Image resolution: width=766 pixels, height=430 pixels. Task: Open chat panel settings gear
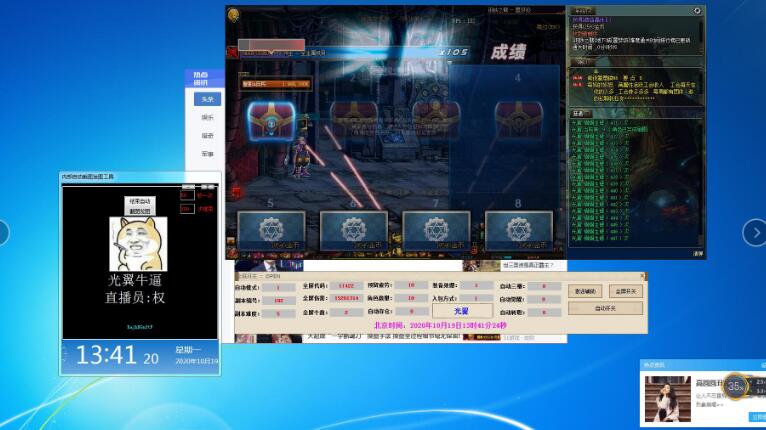[x=697, y=11]
